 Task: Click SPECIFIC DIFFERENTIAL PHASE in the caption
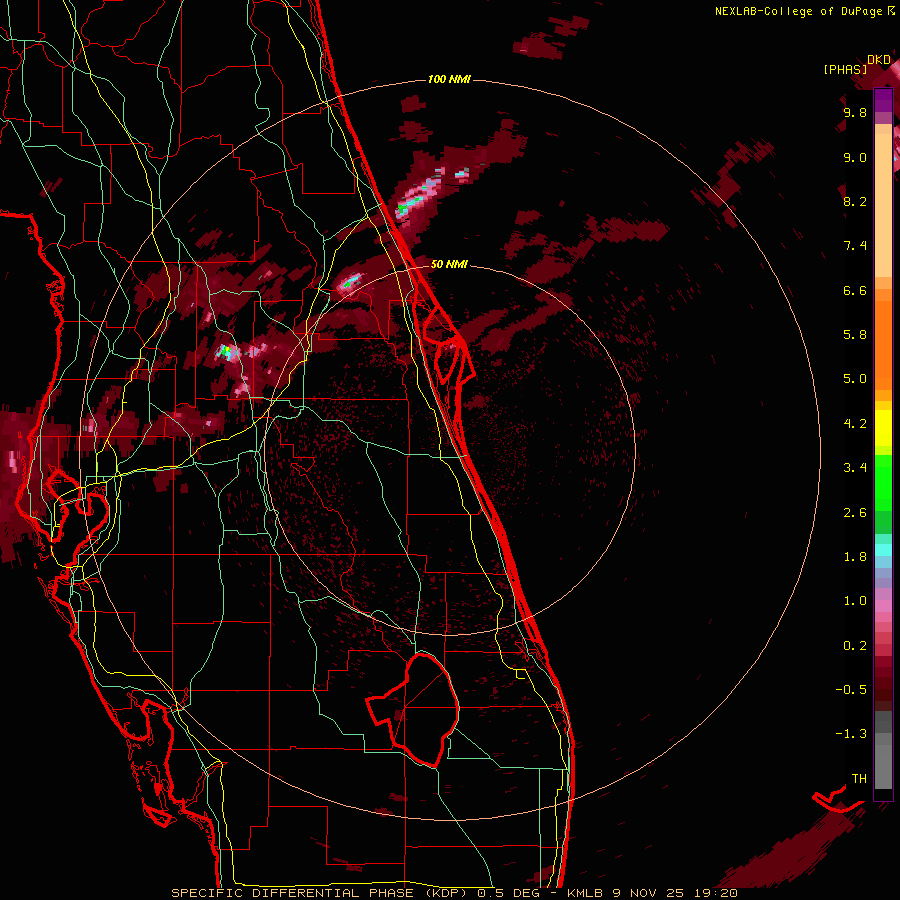292,893
